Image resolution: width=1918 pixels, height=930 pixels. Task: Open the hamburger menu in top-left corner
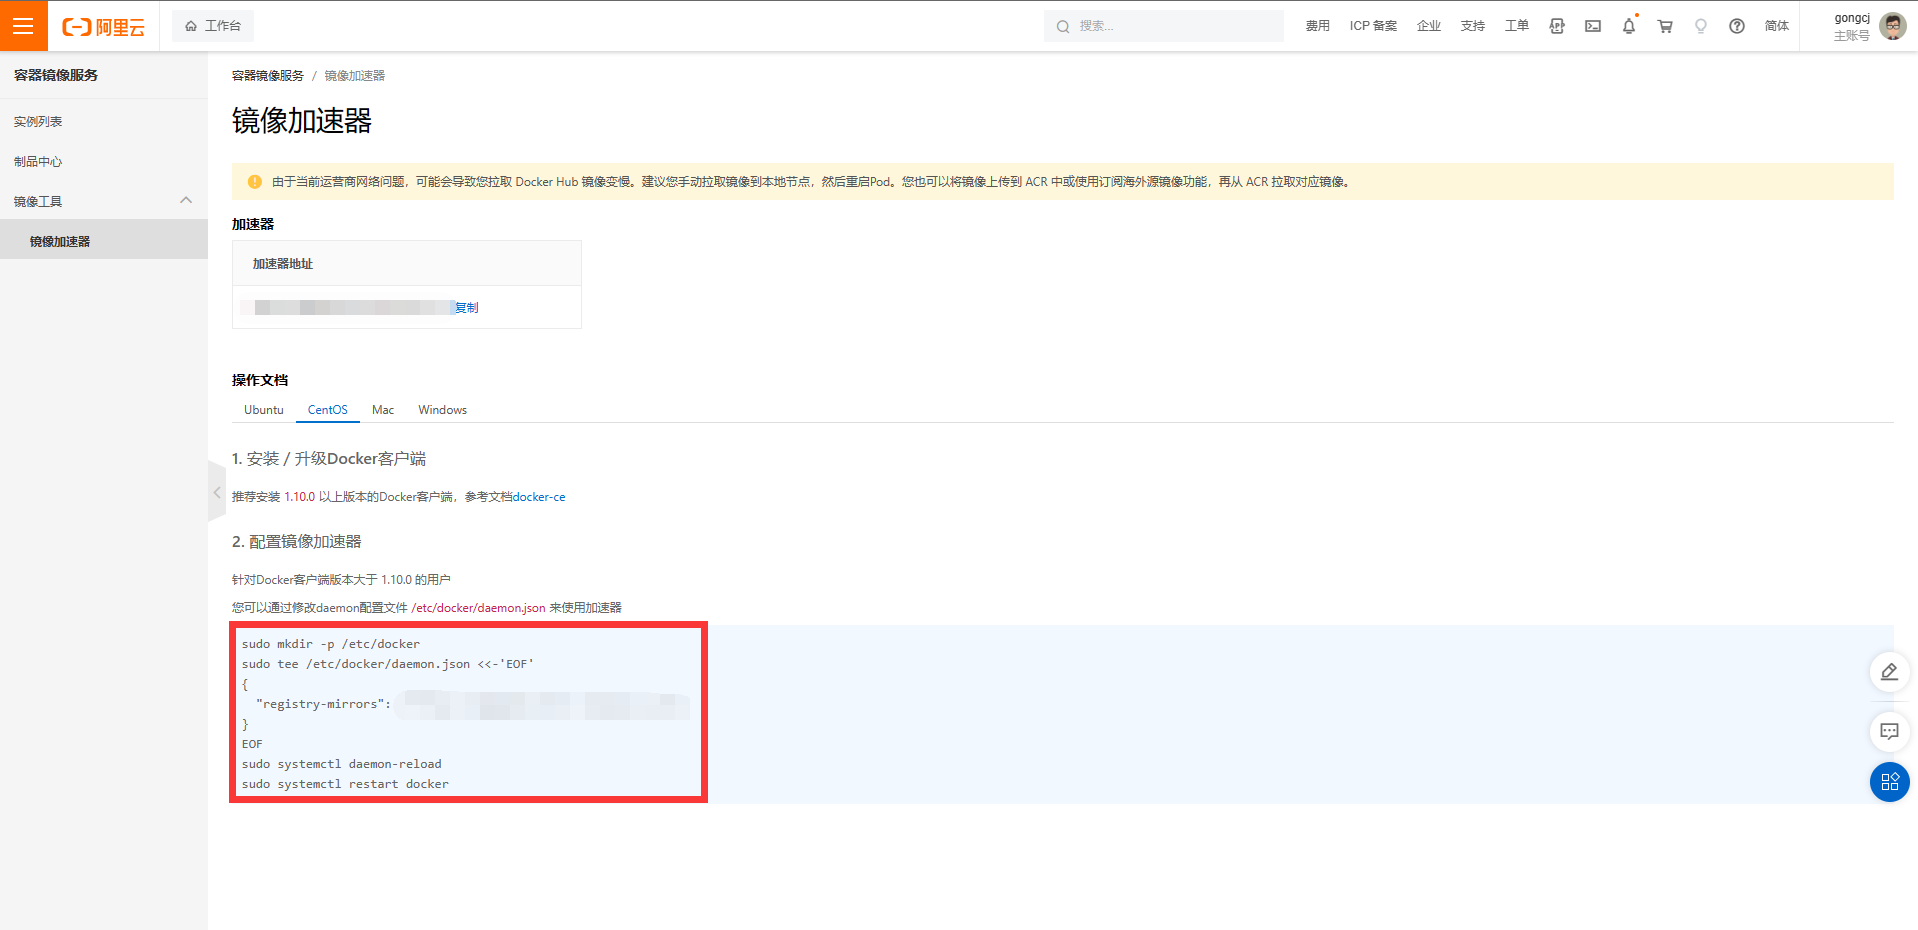point(23,26)
